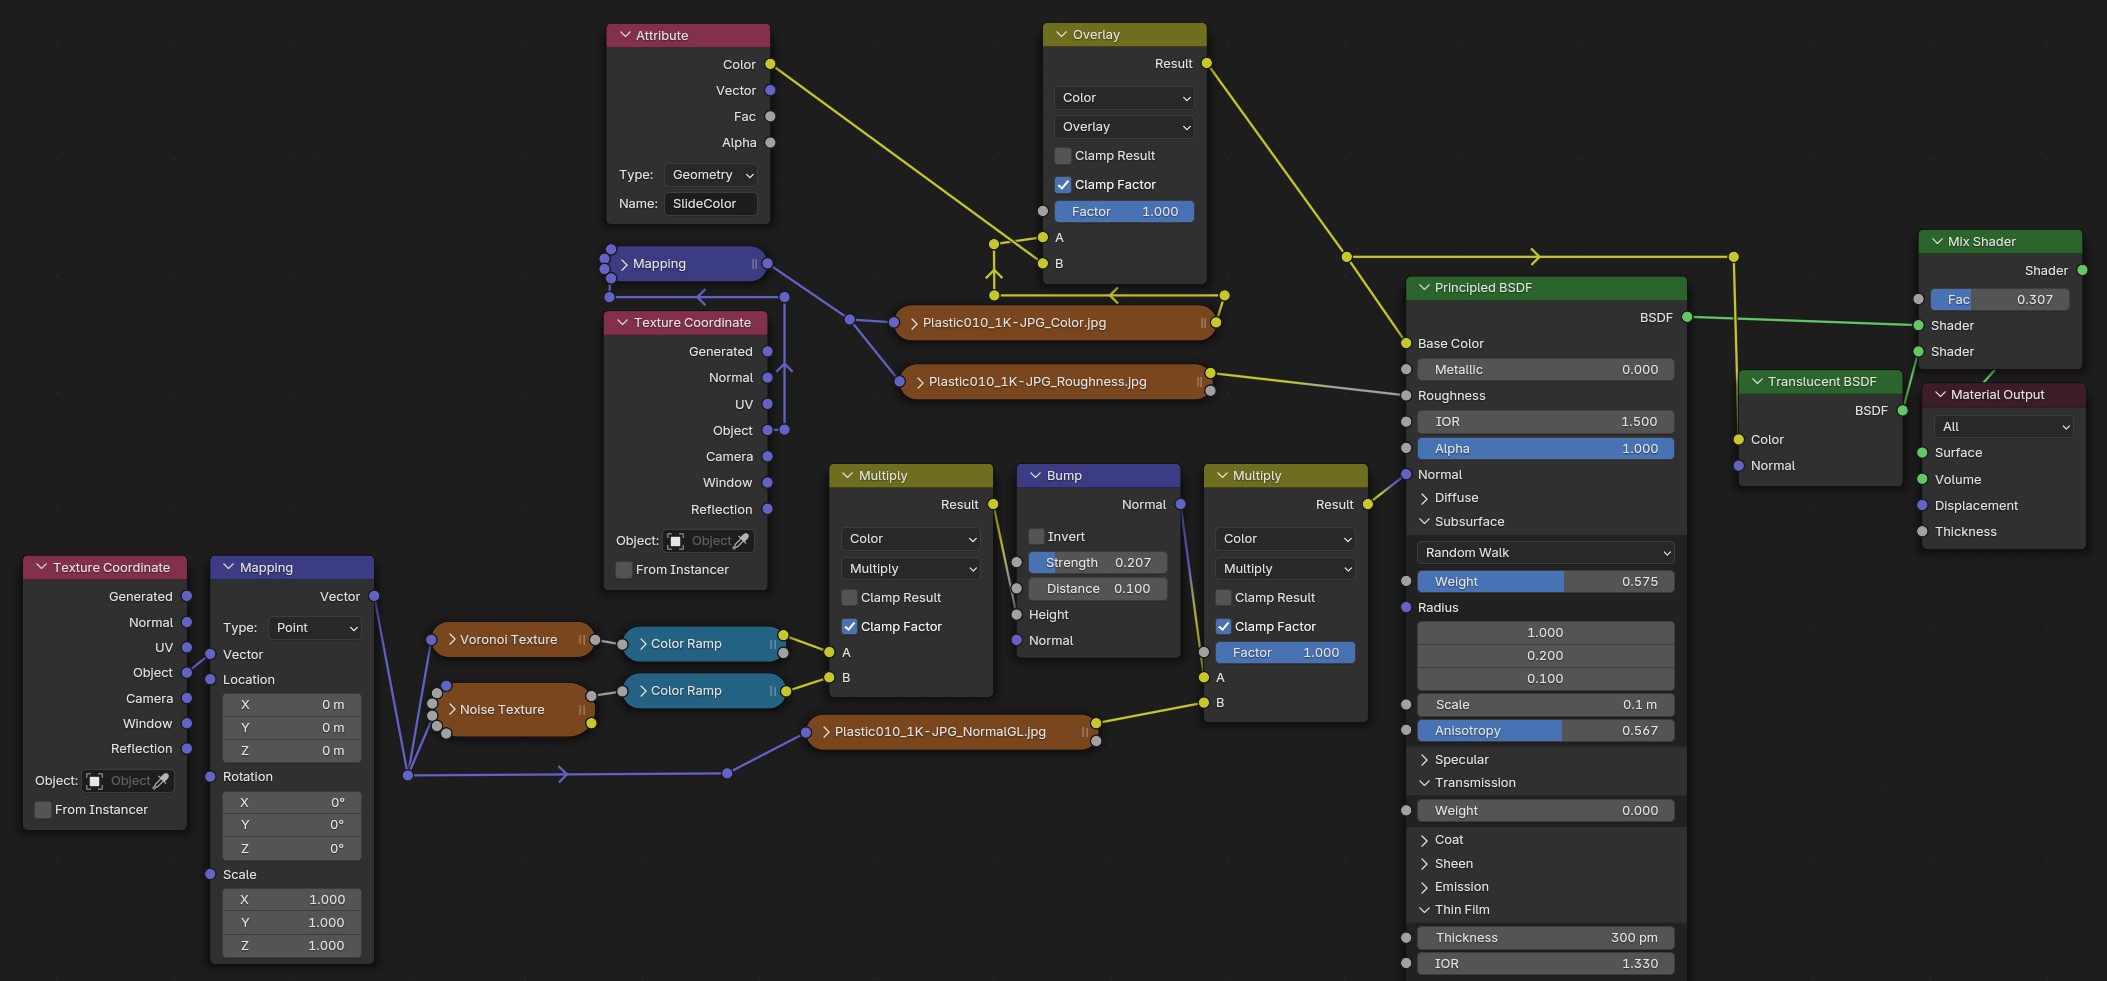
Task: Click the Overlay node Result output socket
Action: (x=1207, y=63)
